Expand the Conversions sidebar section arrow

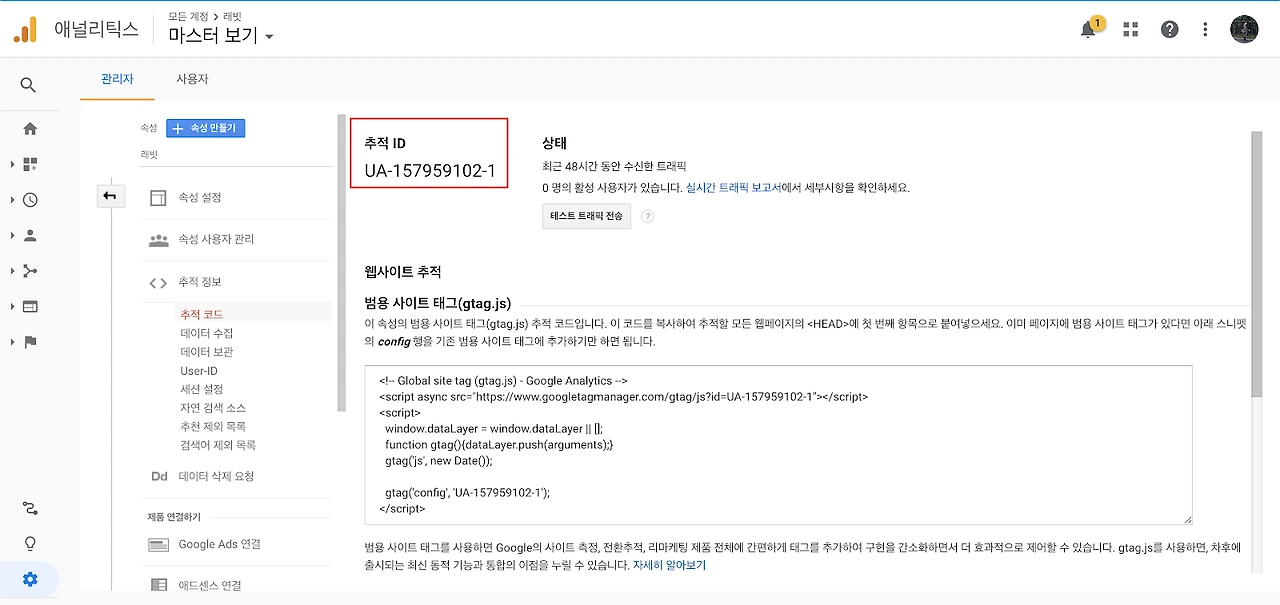pos(12,342)
